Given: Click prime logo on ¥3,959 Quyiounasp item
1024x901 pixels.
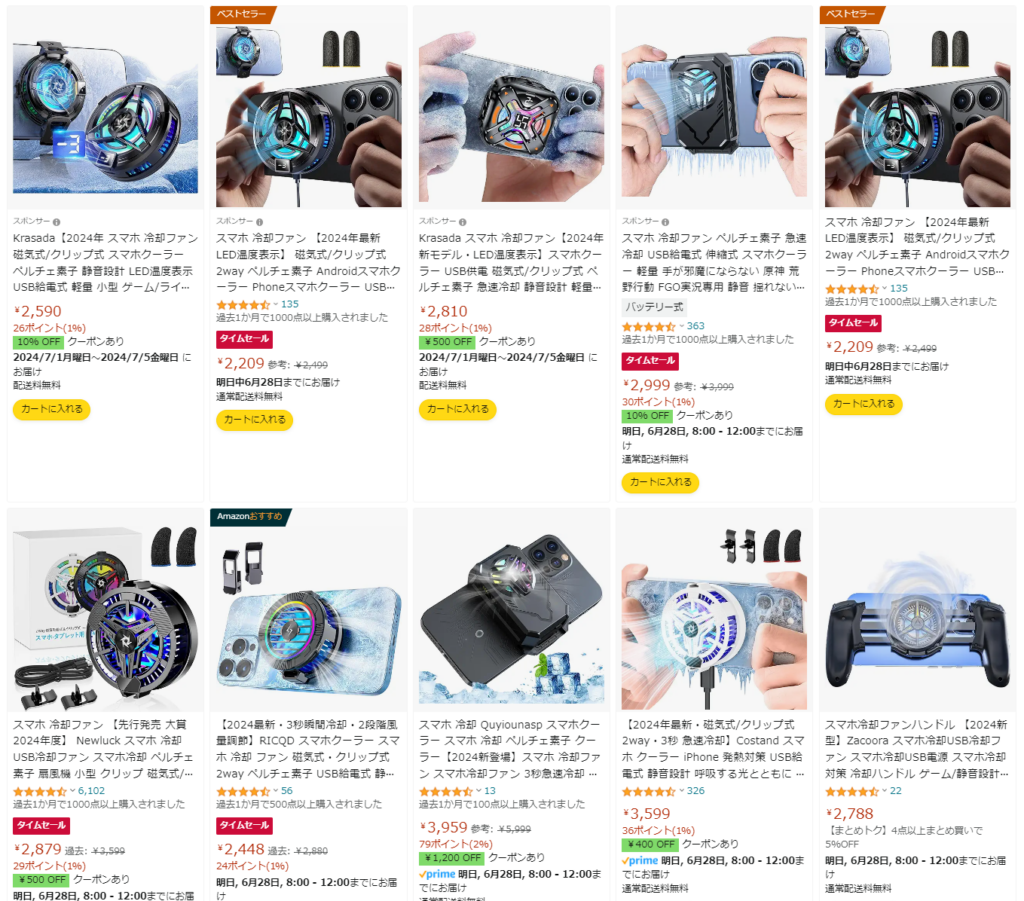Looking at the screenshot, I should point(437,874).
